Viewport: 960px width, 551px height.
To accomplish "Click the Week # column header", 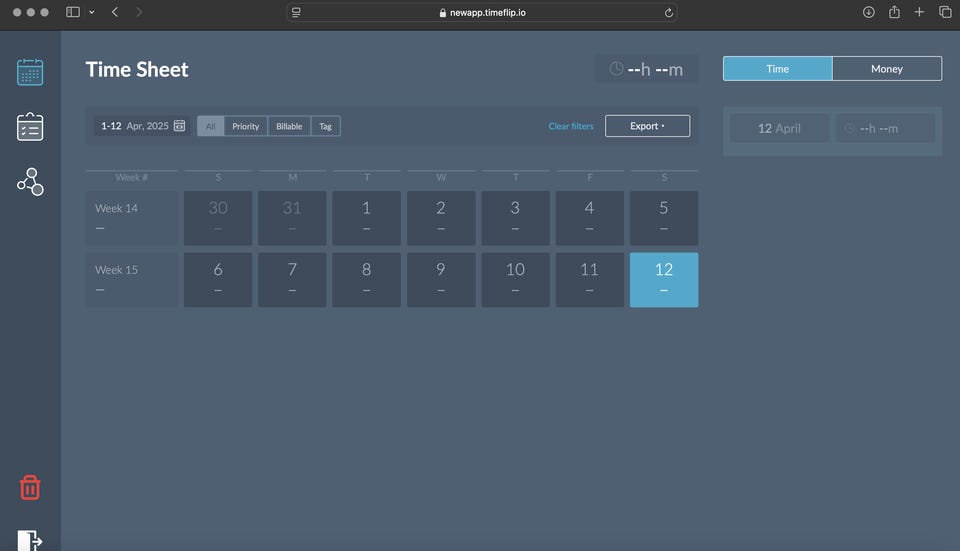I will coord(132,177).
